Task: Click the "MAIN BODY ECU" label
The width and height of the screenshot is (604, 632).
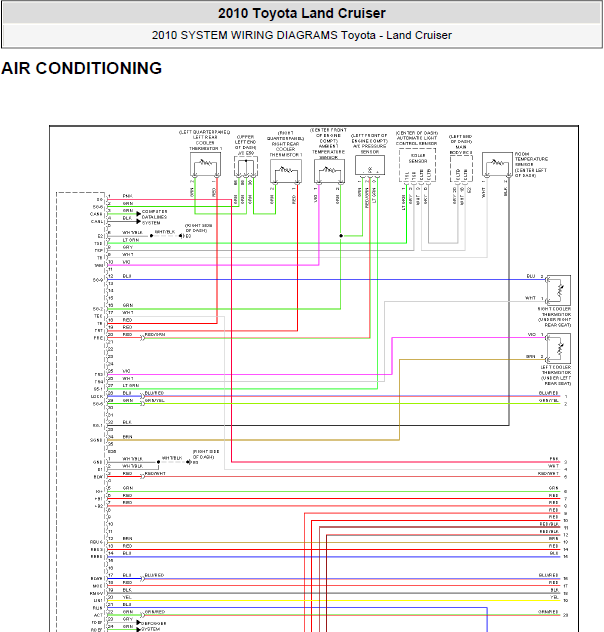Action: (461, 150)
